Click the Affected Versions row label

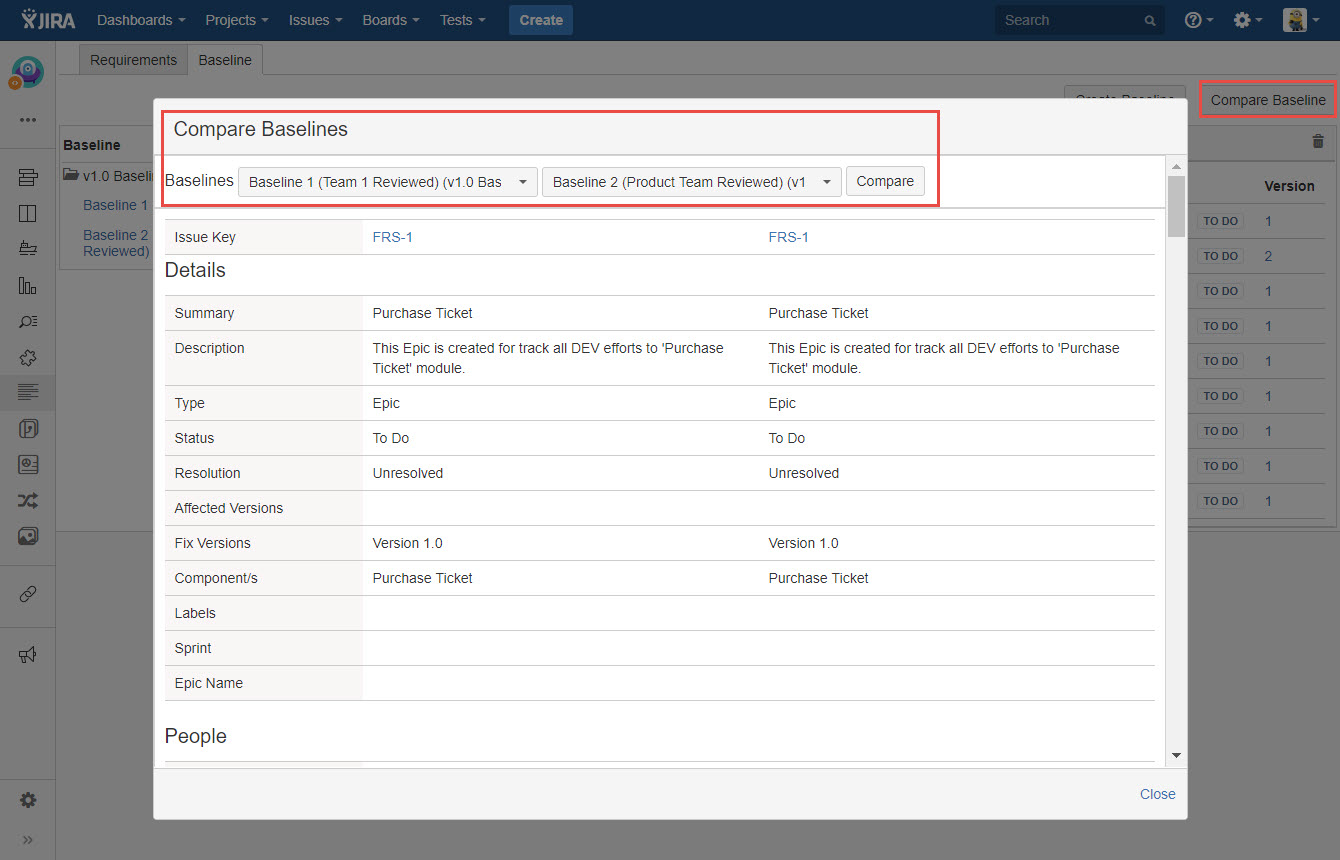[228, 508]
